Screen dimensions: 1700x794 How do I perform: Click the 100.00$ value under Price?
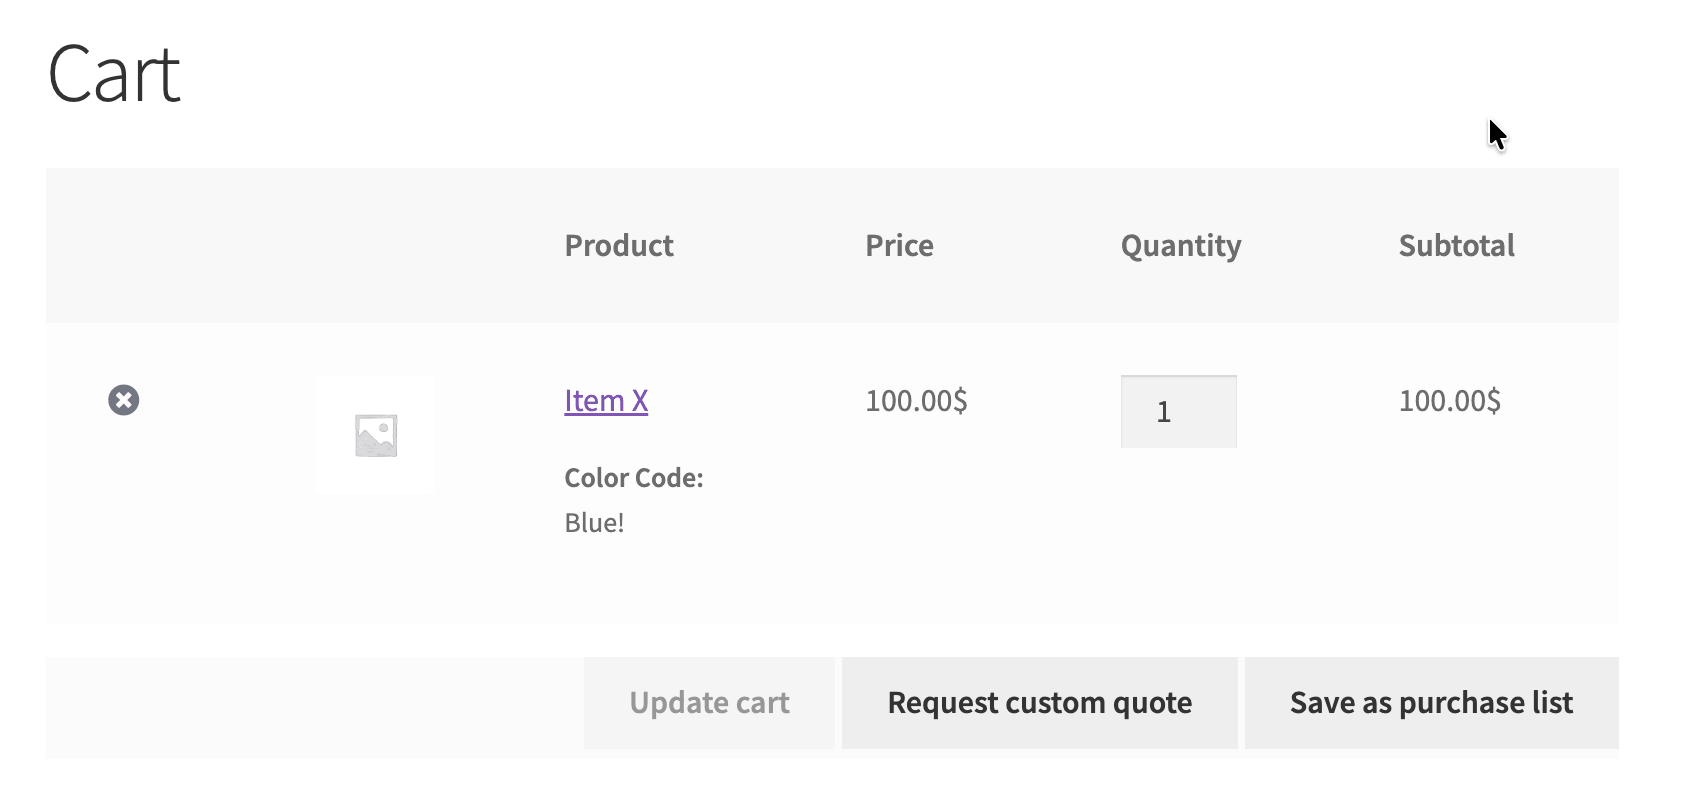pyautogui.click(x=916, y=401)
